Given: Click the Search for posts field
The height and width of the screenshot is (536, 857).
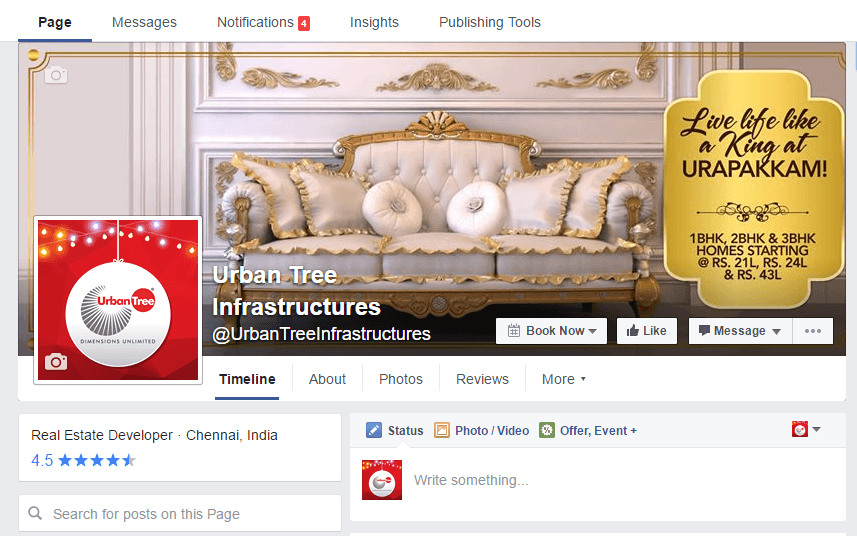Looking at the screenshot, I should coord(180,514).
